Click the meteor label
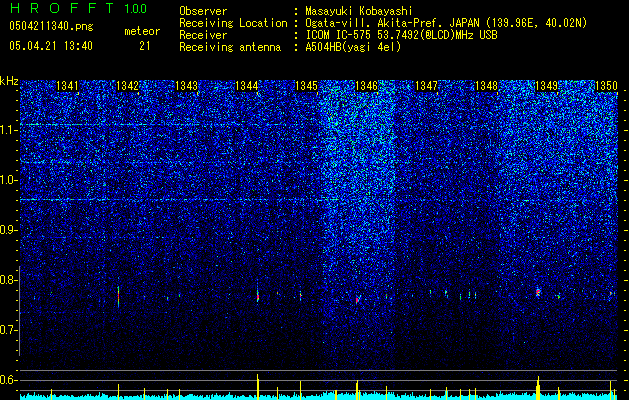Screen dimensions: 629x400 [142, 31]
